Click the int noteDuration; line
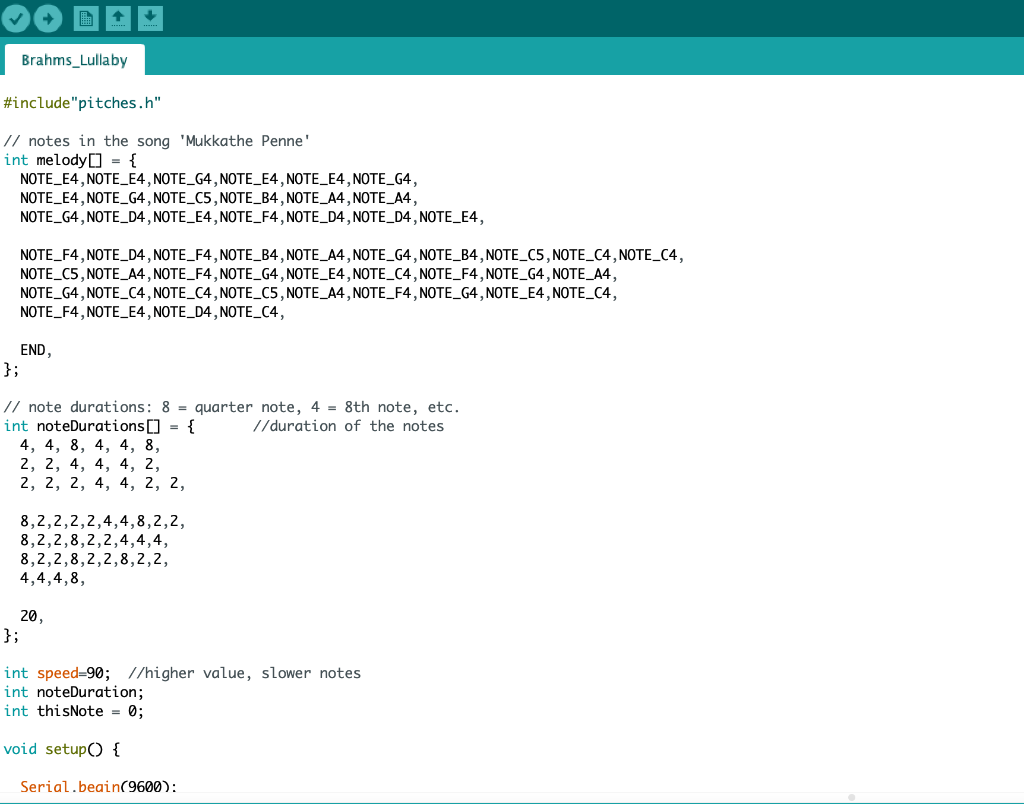The image size is (1024, 804). click(x=74, y=692)
